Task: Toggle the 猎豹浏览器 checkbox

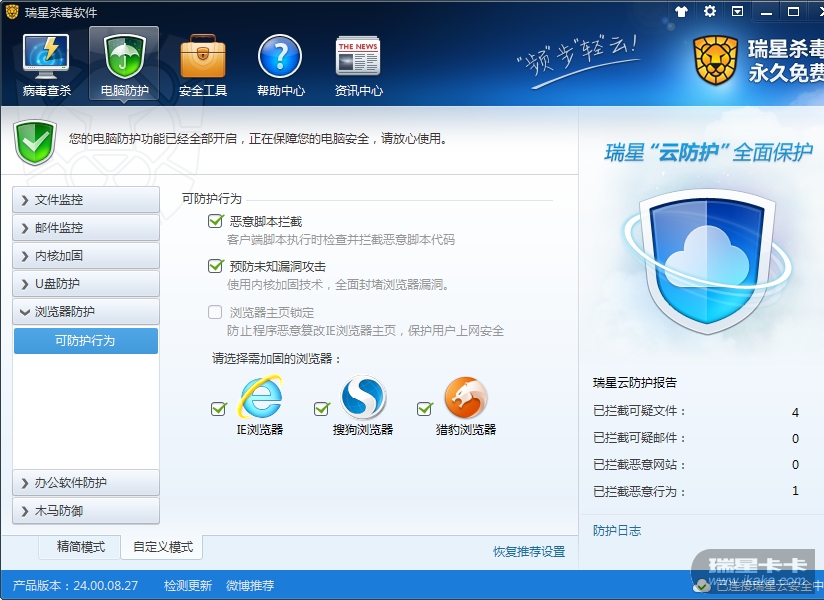Action: pyautogui.click(x=425, y=408)
